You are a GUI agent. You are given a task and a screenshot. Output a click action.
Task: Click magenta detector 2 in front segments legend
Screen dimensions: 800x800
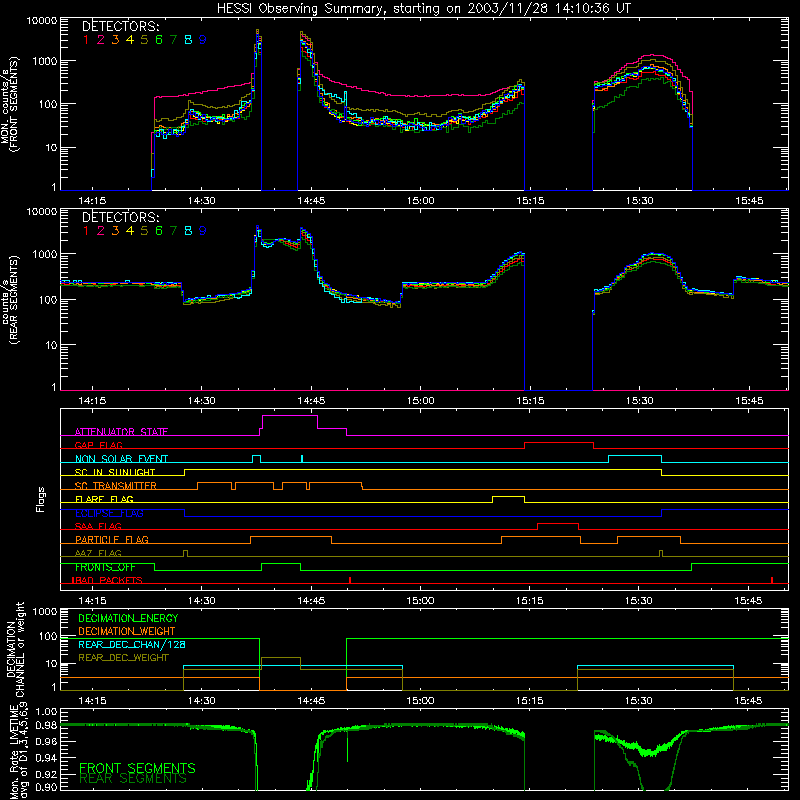click(x=101, y=40)
